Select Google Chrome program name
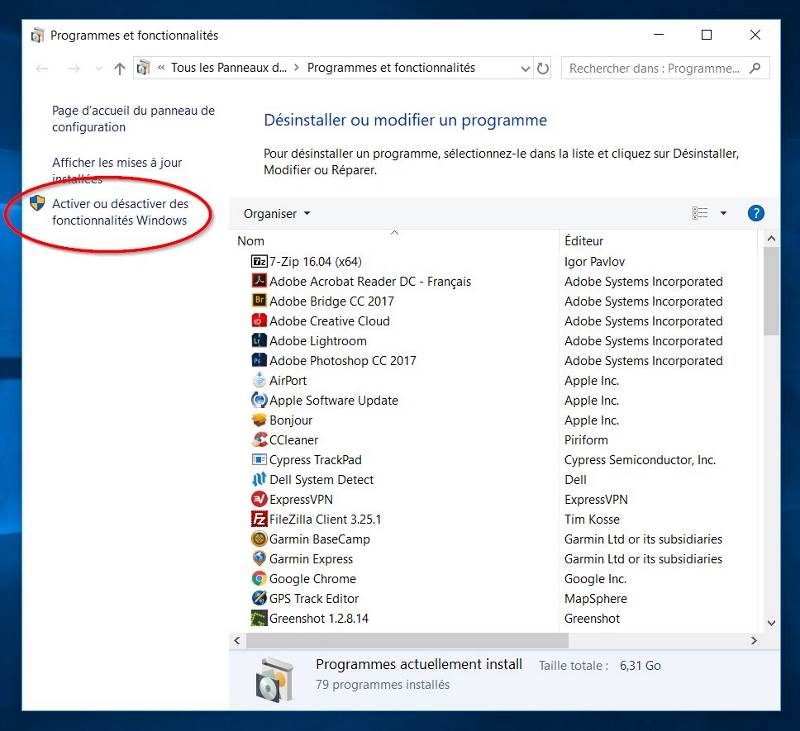This screenshot has height=731, width=800. pos(313,578)
